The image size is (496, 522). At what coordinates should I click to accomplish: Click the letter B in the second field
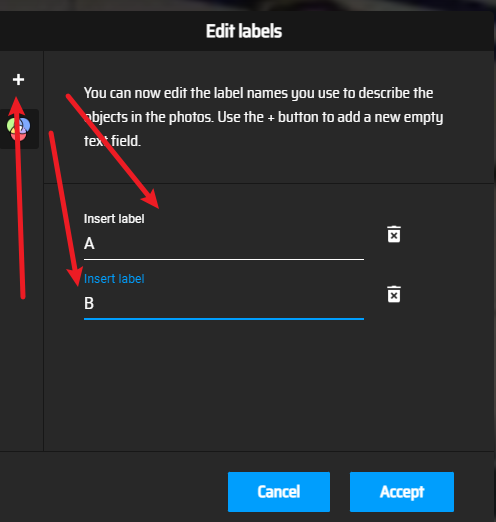point(89,304)
